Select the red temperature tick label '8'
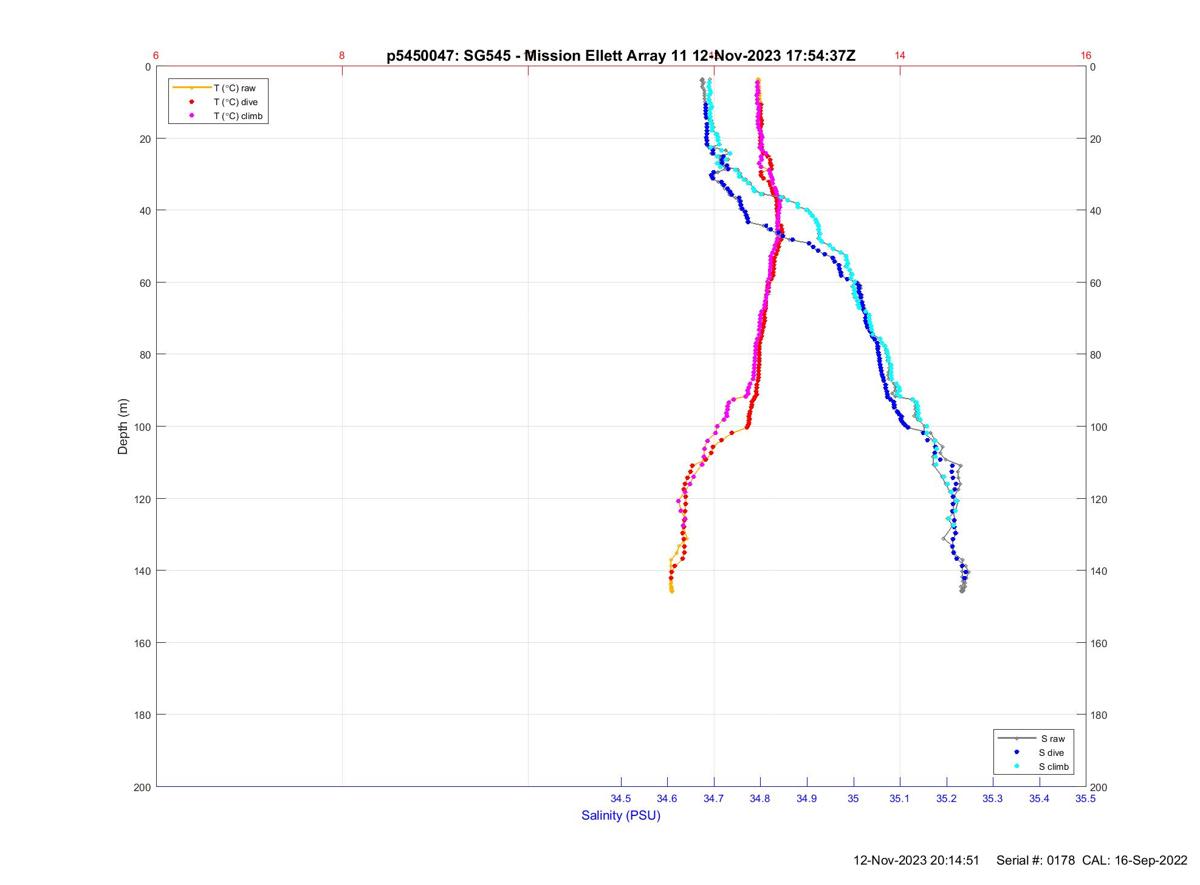Image resolution: width=1200 pixels, height=885 pixels. [x=342, y=56]
